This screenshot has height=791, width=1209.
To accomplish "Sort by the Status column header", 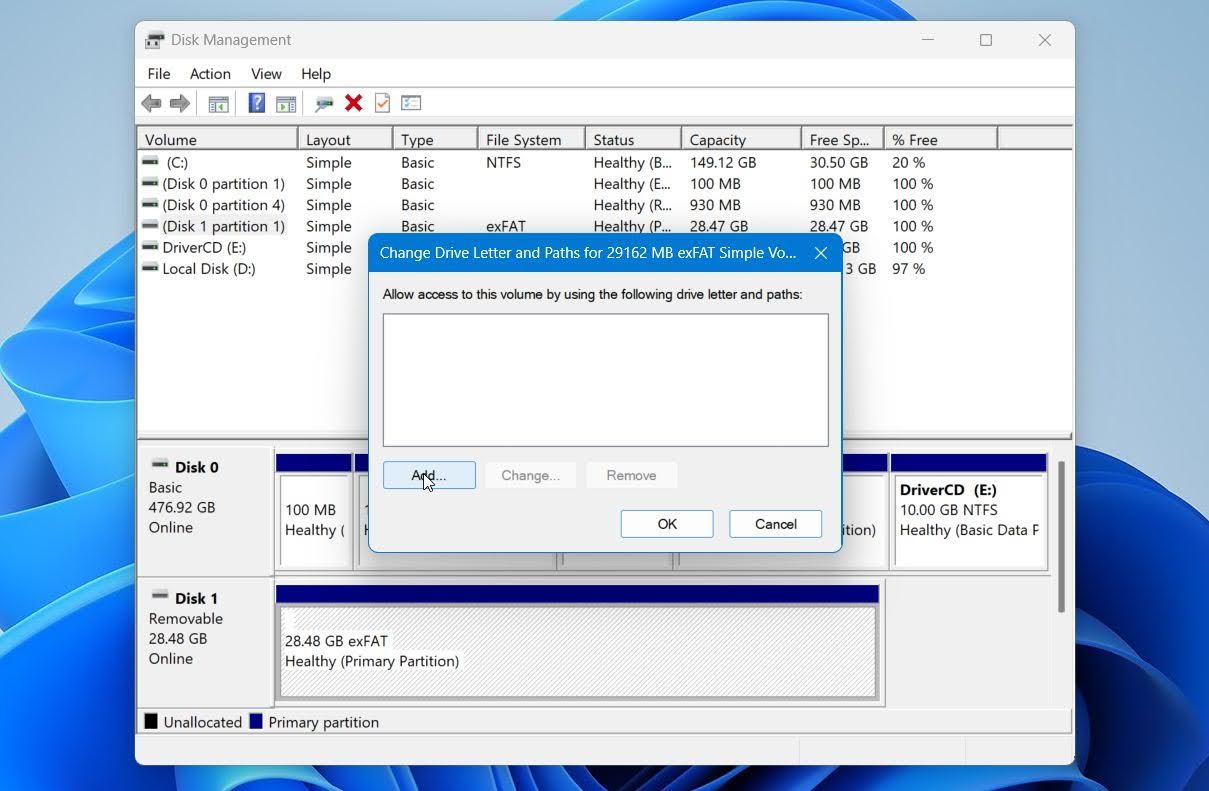I will coord(633,140).
